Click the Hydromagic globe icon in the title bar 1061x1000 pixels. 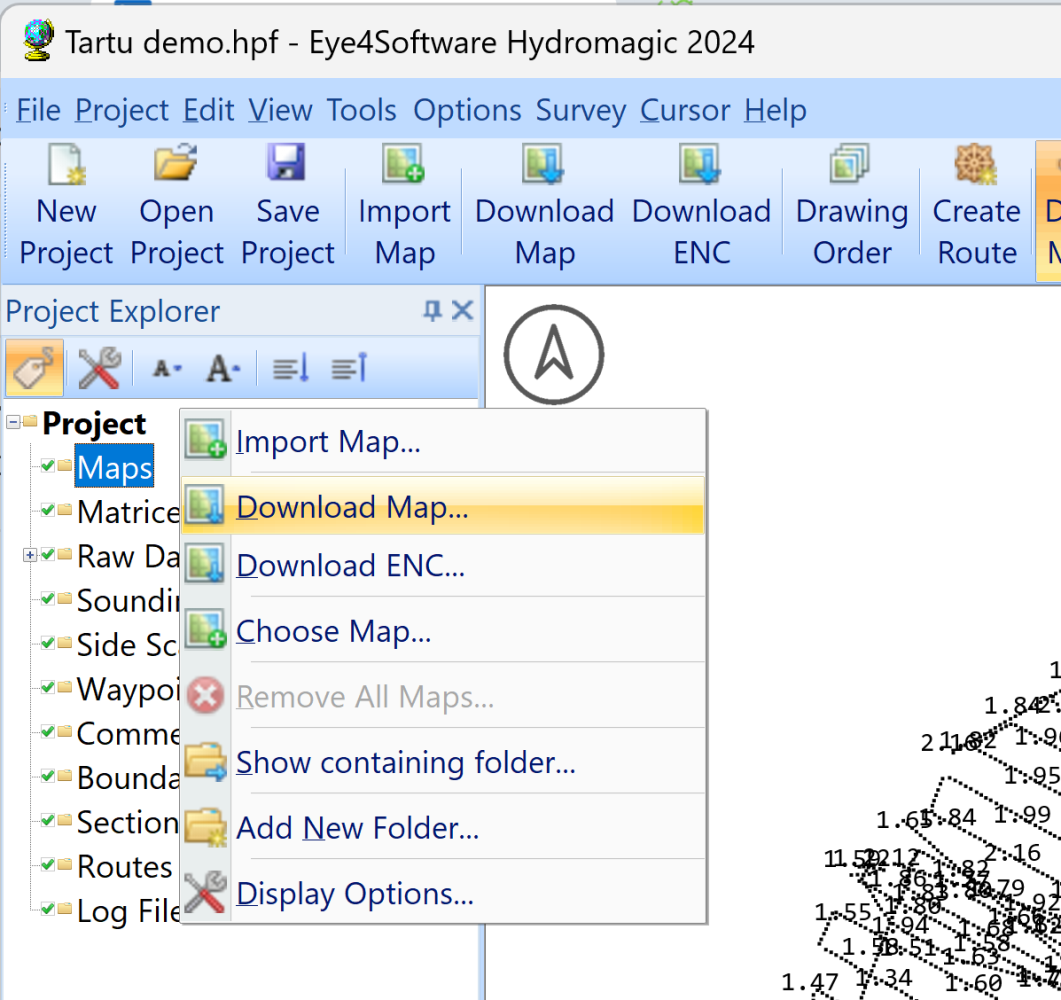click(38, 41)
